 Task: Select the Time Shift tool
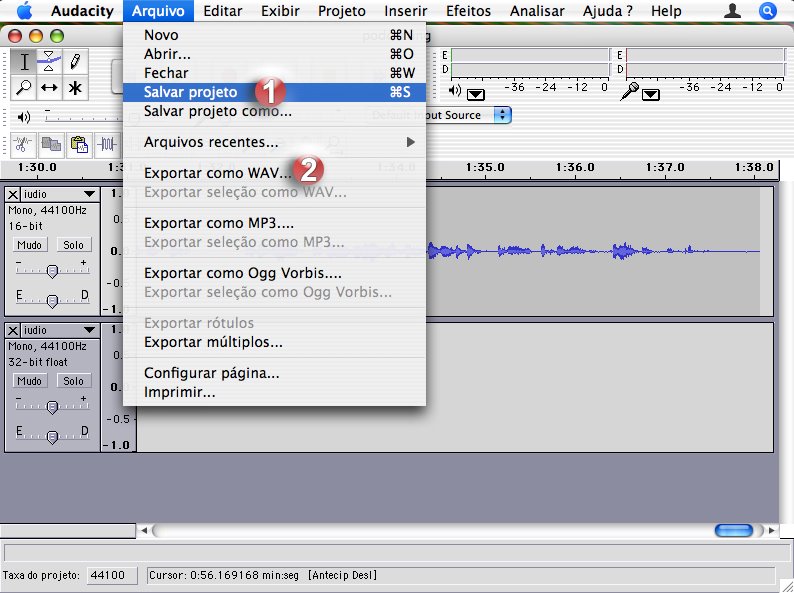[x=49, y=88]
